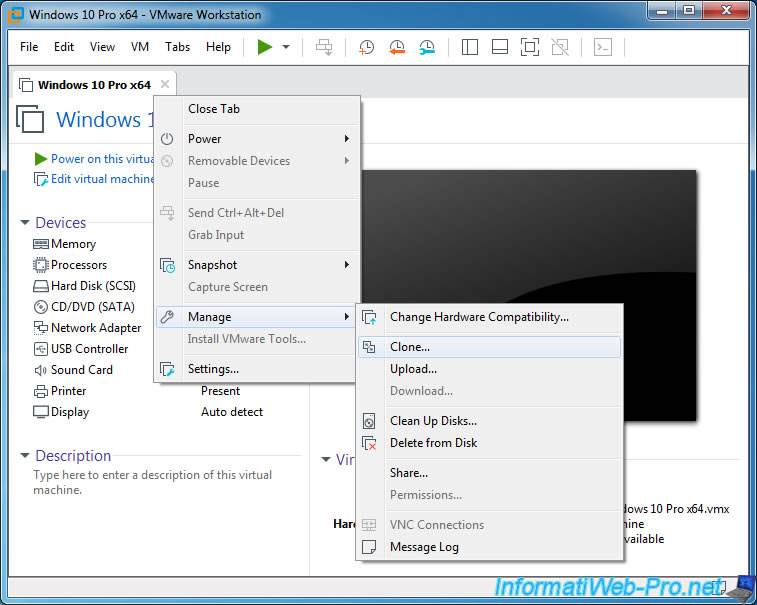Image resolution: width=757 pixels, height=605 pixels.
Task: Open the Help menu
Action: (218, 47)
